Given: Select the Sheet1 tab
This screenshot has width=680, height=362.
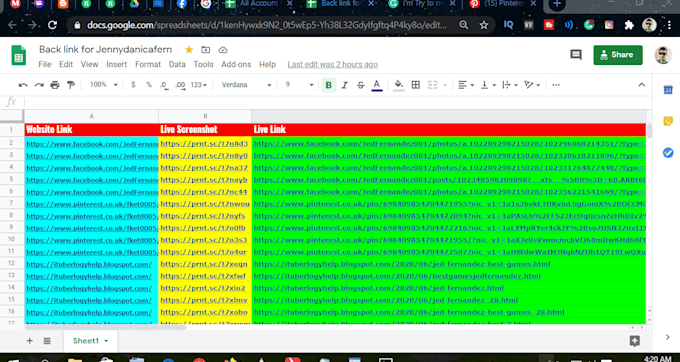Looking at the screenshot, I should (90, 341).
